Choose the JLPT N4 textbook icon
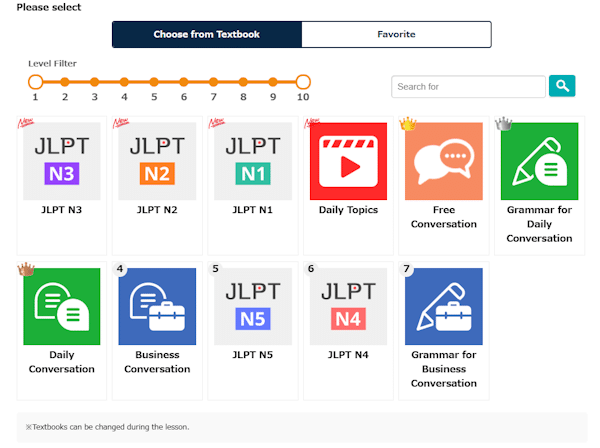The width and height of the screenshot is (600, 448). point(348,306)
